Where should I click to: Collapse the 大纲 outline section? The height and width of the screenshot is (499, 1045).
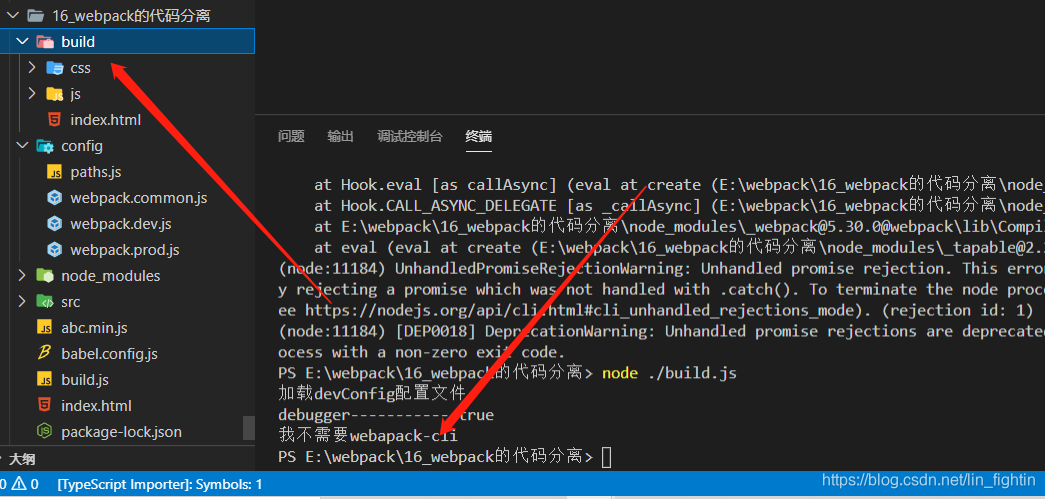[x=1, y=459]
